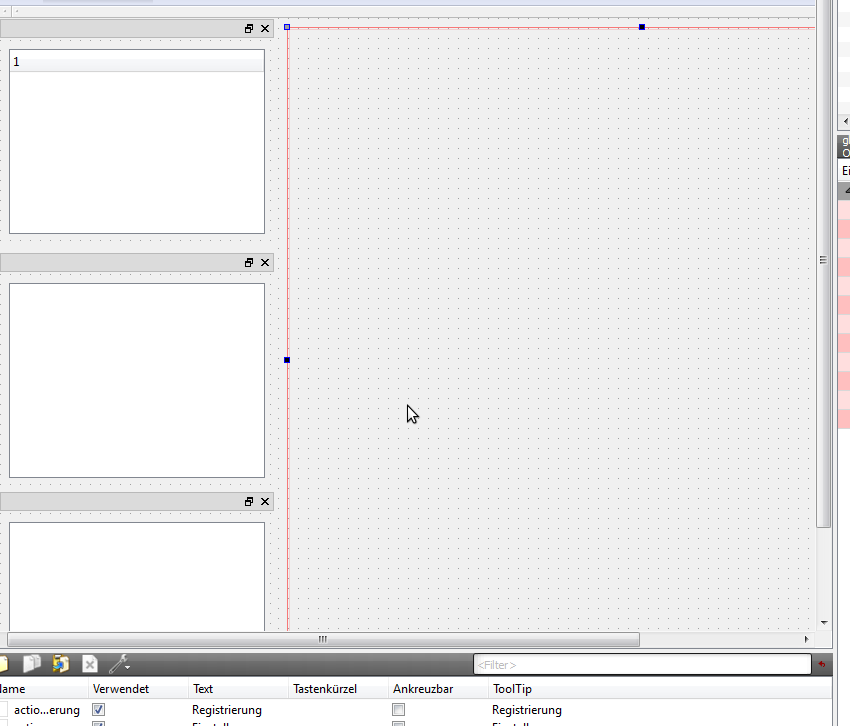Click the Copy action icon in action editor
This screenshot has width=850, height=726.
tap(32, 664)
